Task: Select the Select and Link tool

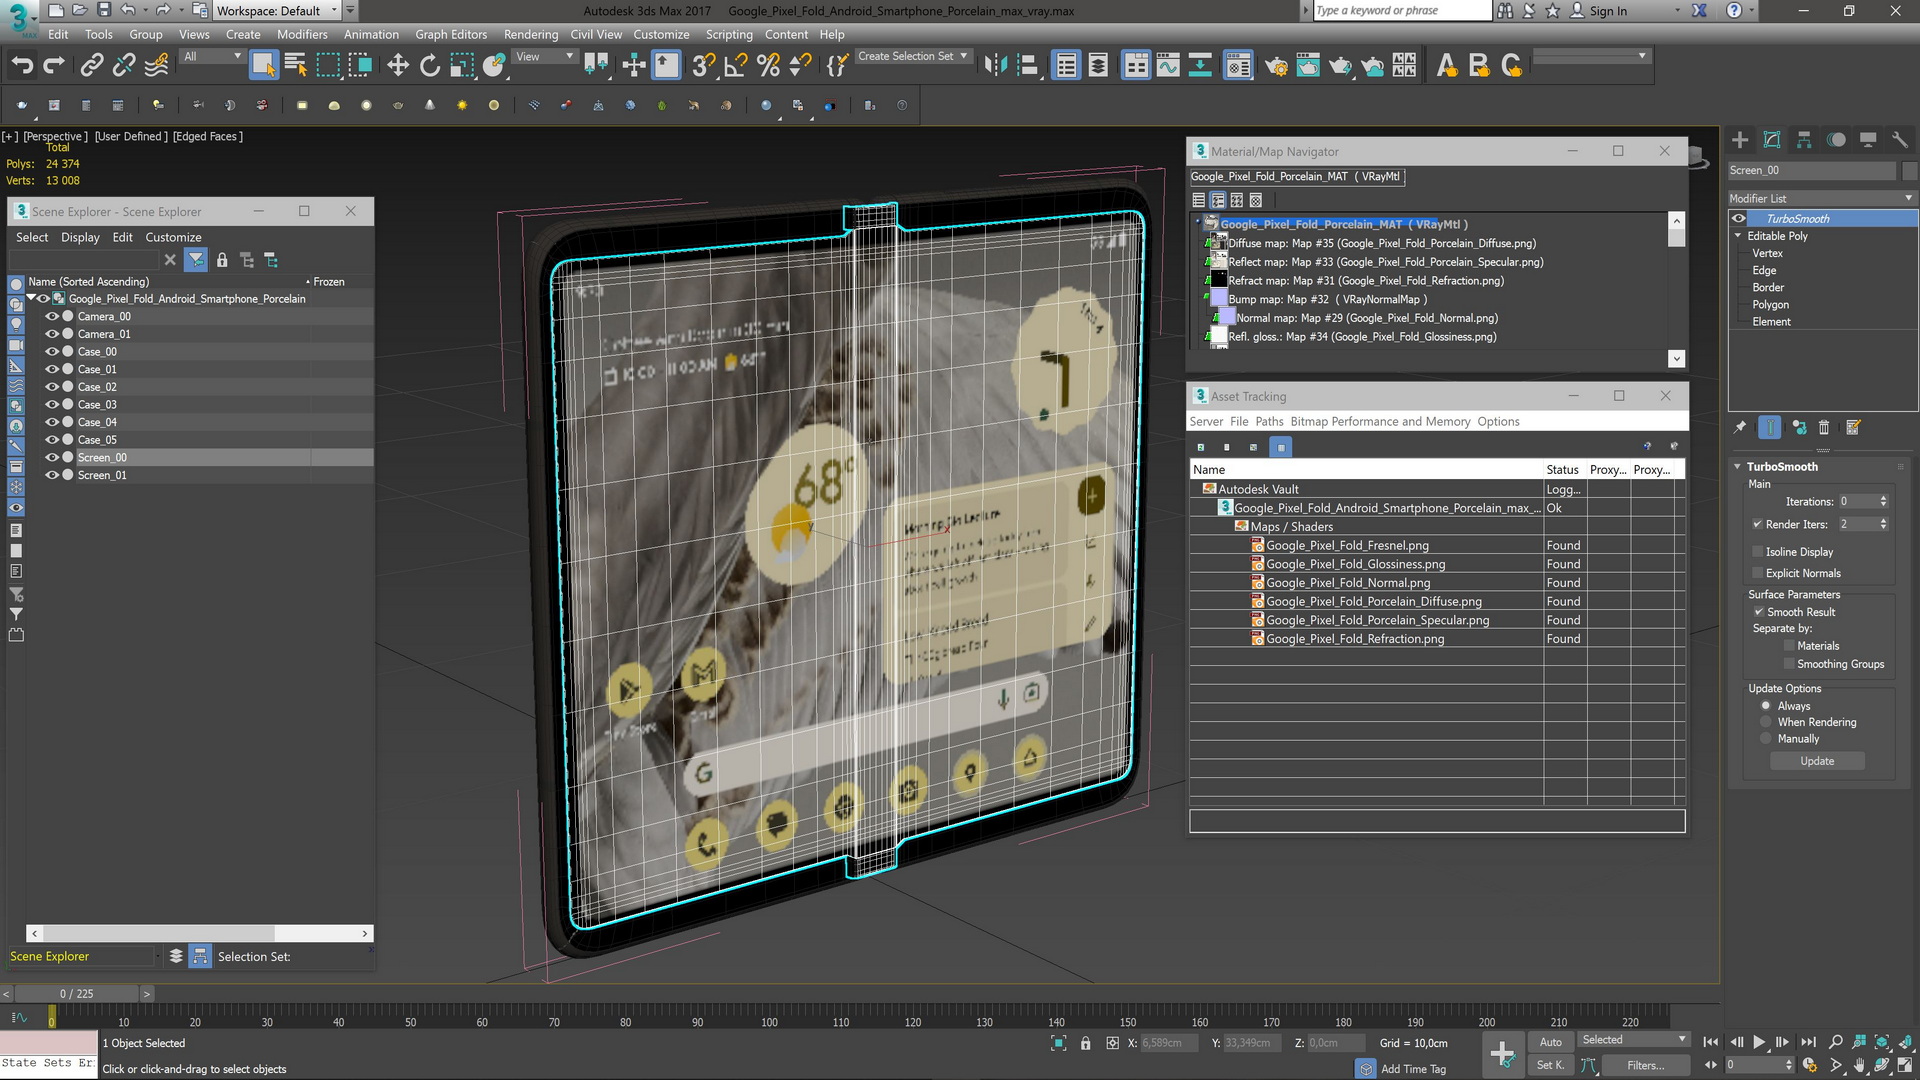Action: coord(92,66)
